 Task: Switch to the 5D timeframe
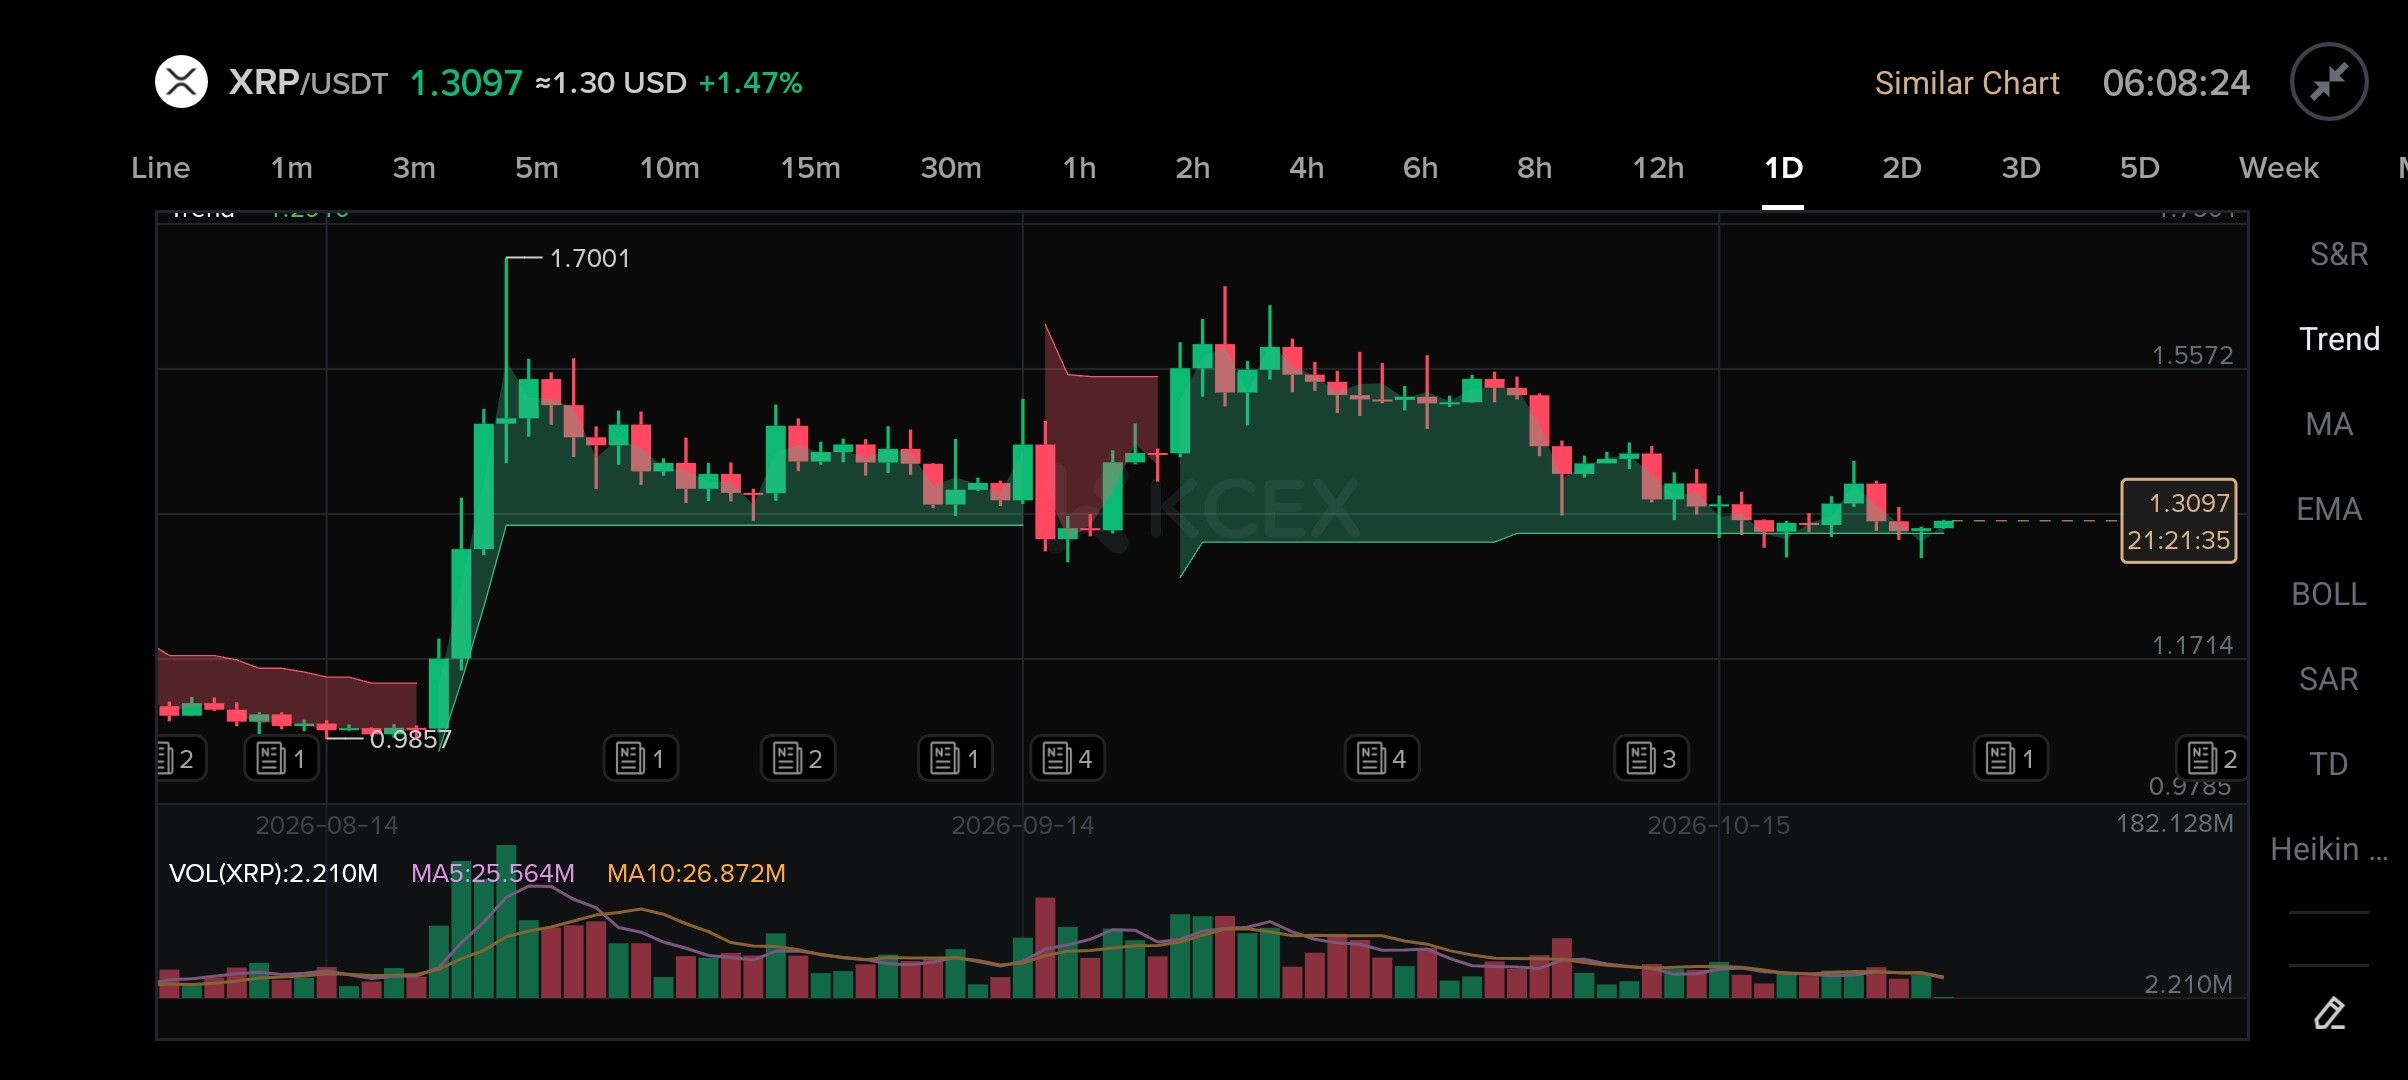[x=2140, y=168]
